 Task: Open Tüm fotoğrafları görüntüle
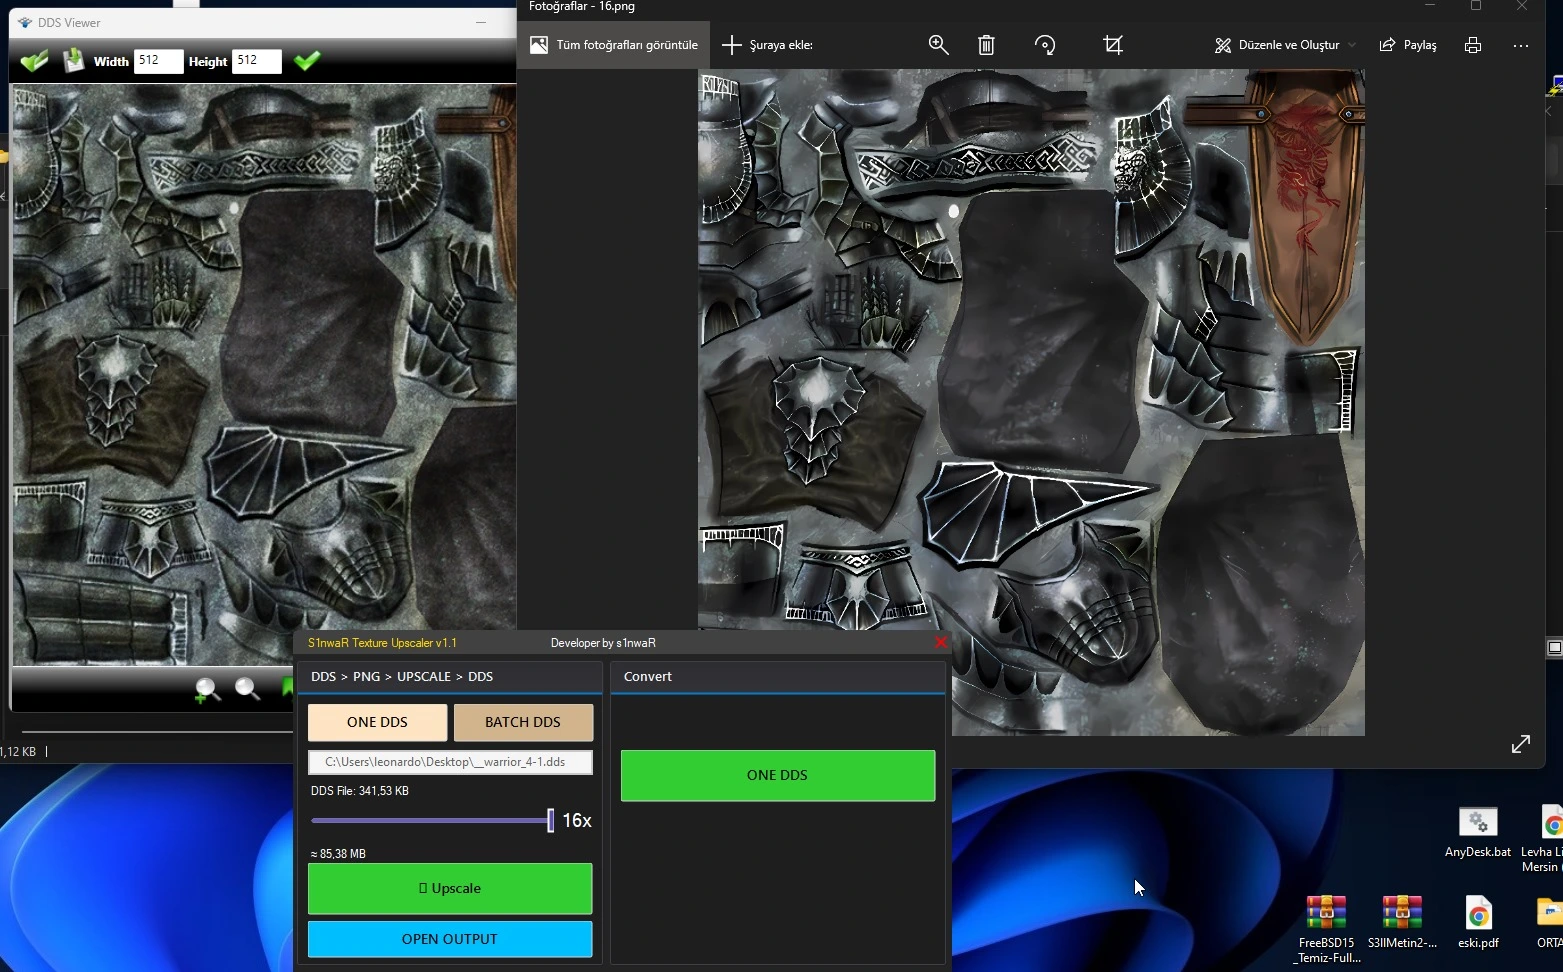[614, 45]
